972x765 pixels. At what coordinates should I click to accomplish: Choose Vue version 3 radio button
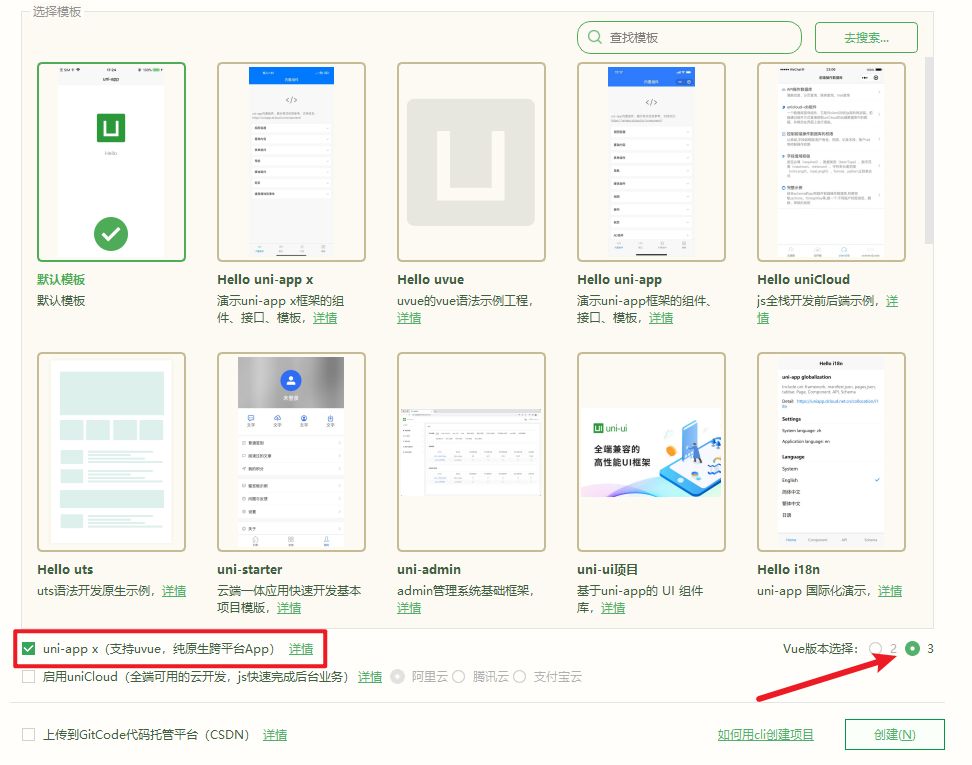pos(912,648)
